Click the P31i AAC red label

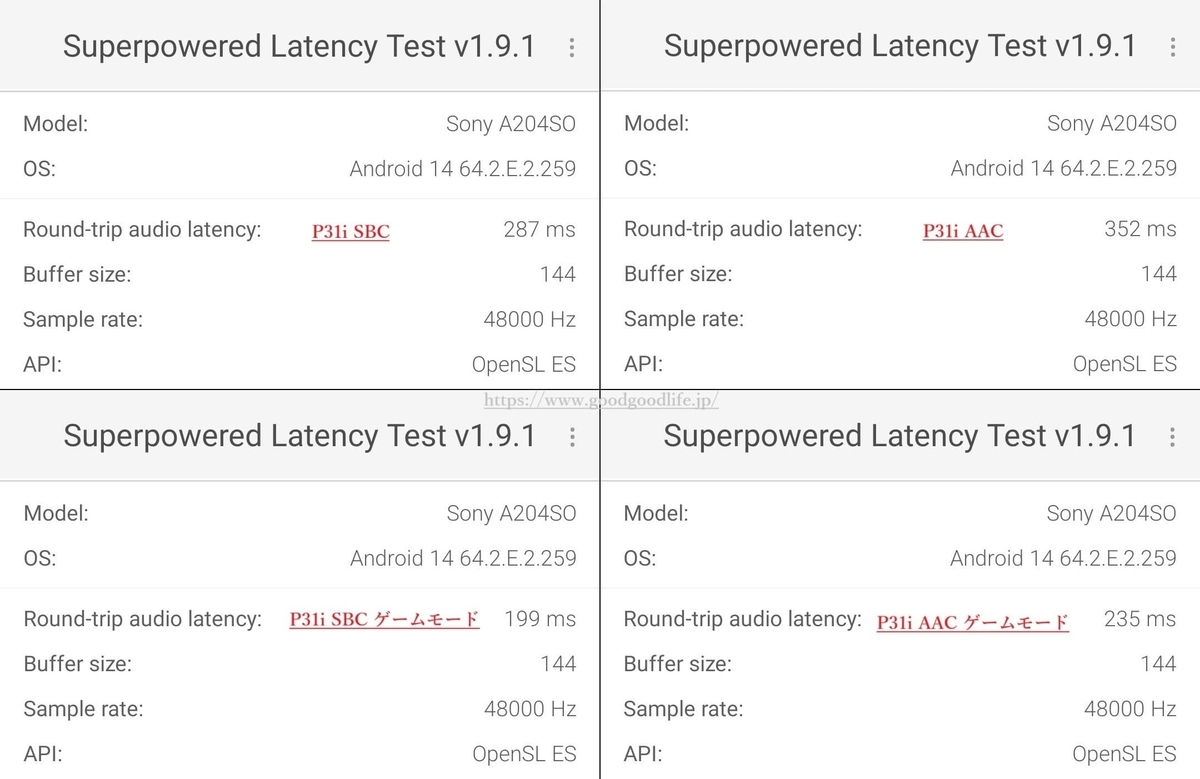[962, 232]
